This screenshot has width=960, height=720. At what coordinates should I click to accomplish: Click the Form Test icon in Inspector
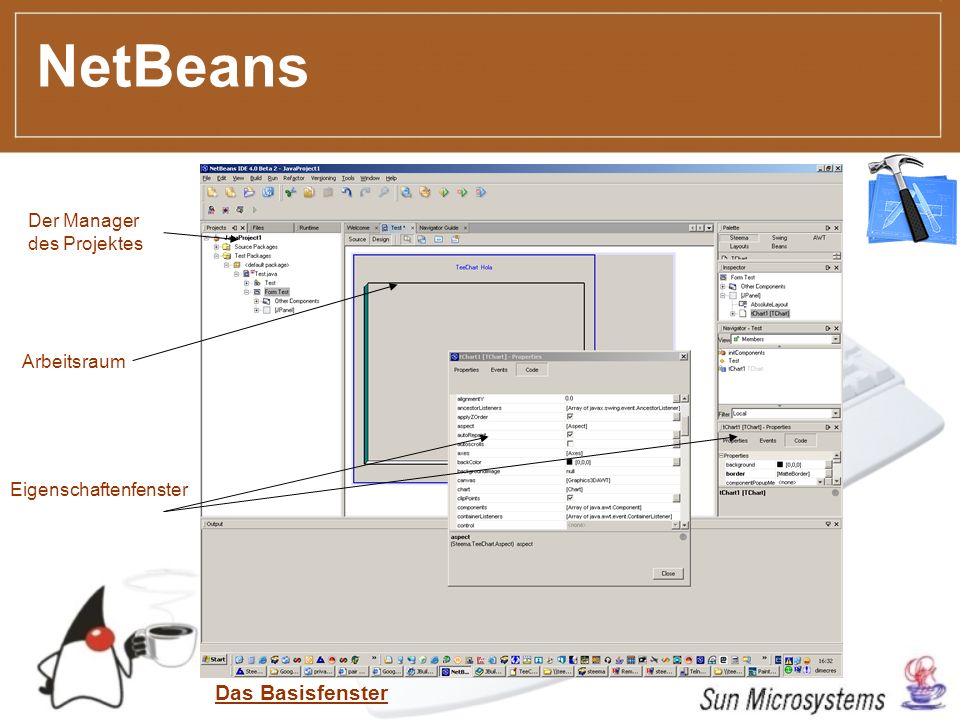(x=723, y=277)
